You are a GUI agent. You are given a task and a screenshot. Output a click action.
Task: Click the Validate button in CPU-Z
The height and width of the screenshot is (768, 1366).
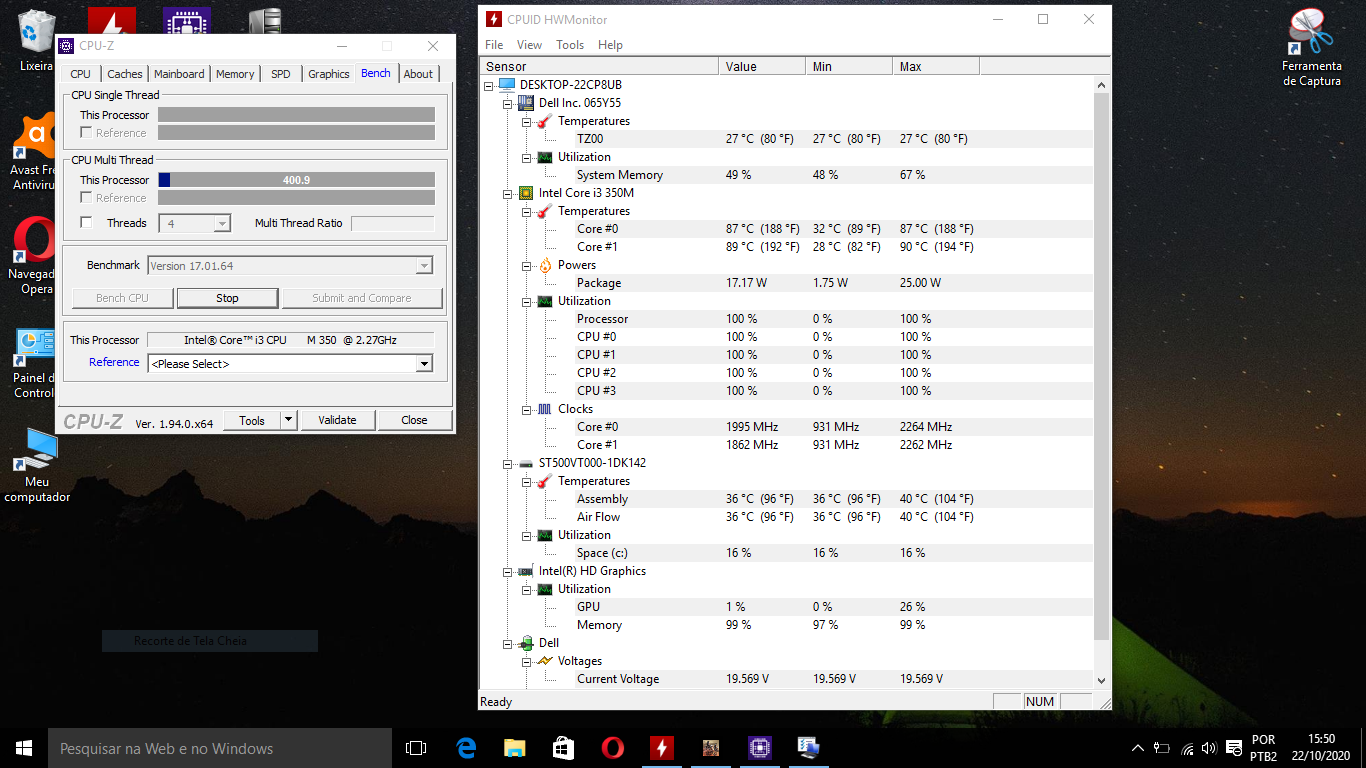coord(337,420)
